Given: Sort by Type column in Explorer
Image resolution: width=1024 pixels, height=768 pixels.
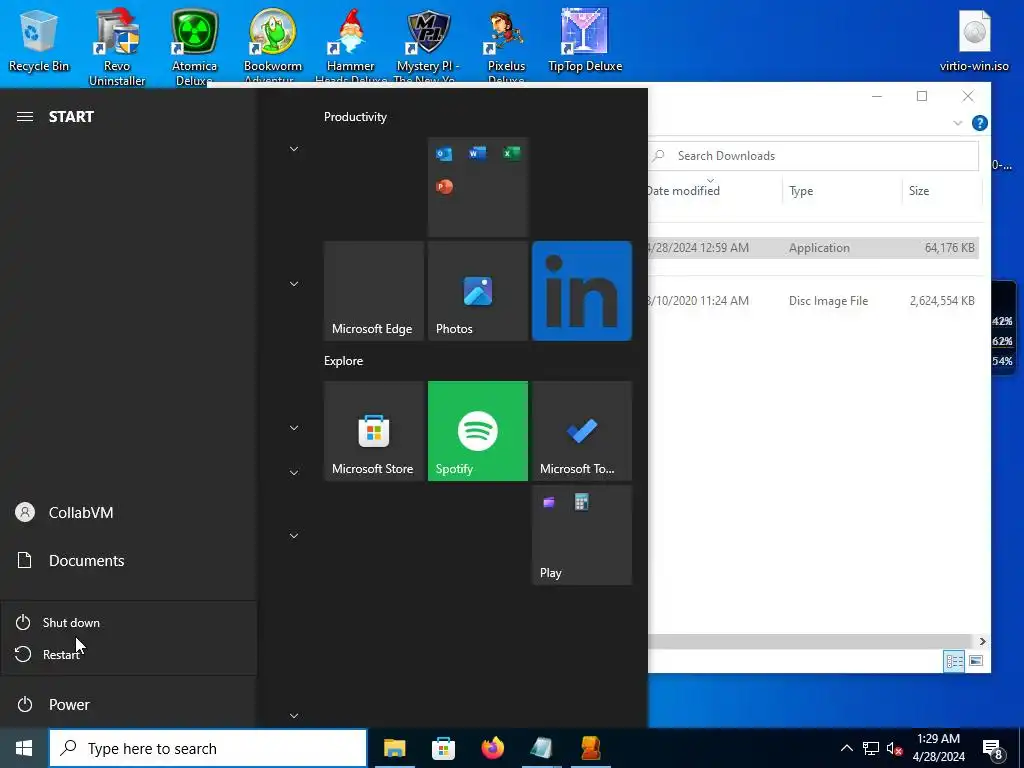Looking at the screenshot, I should (x=842, y=191).
